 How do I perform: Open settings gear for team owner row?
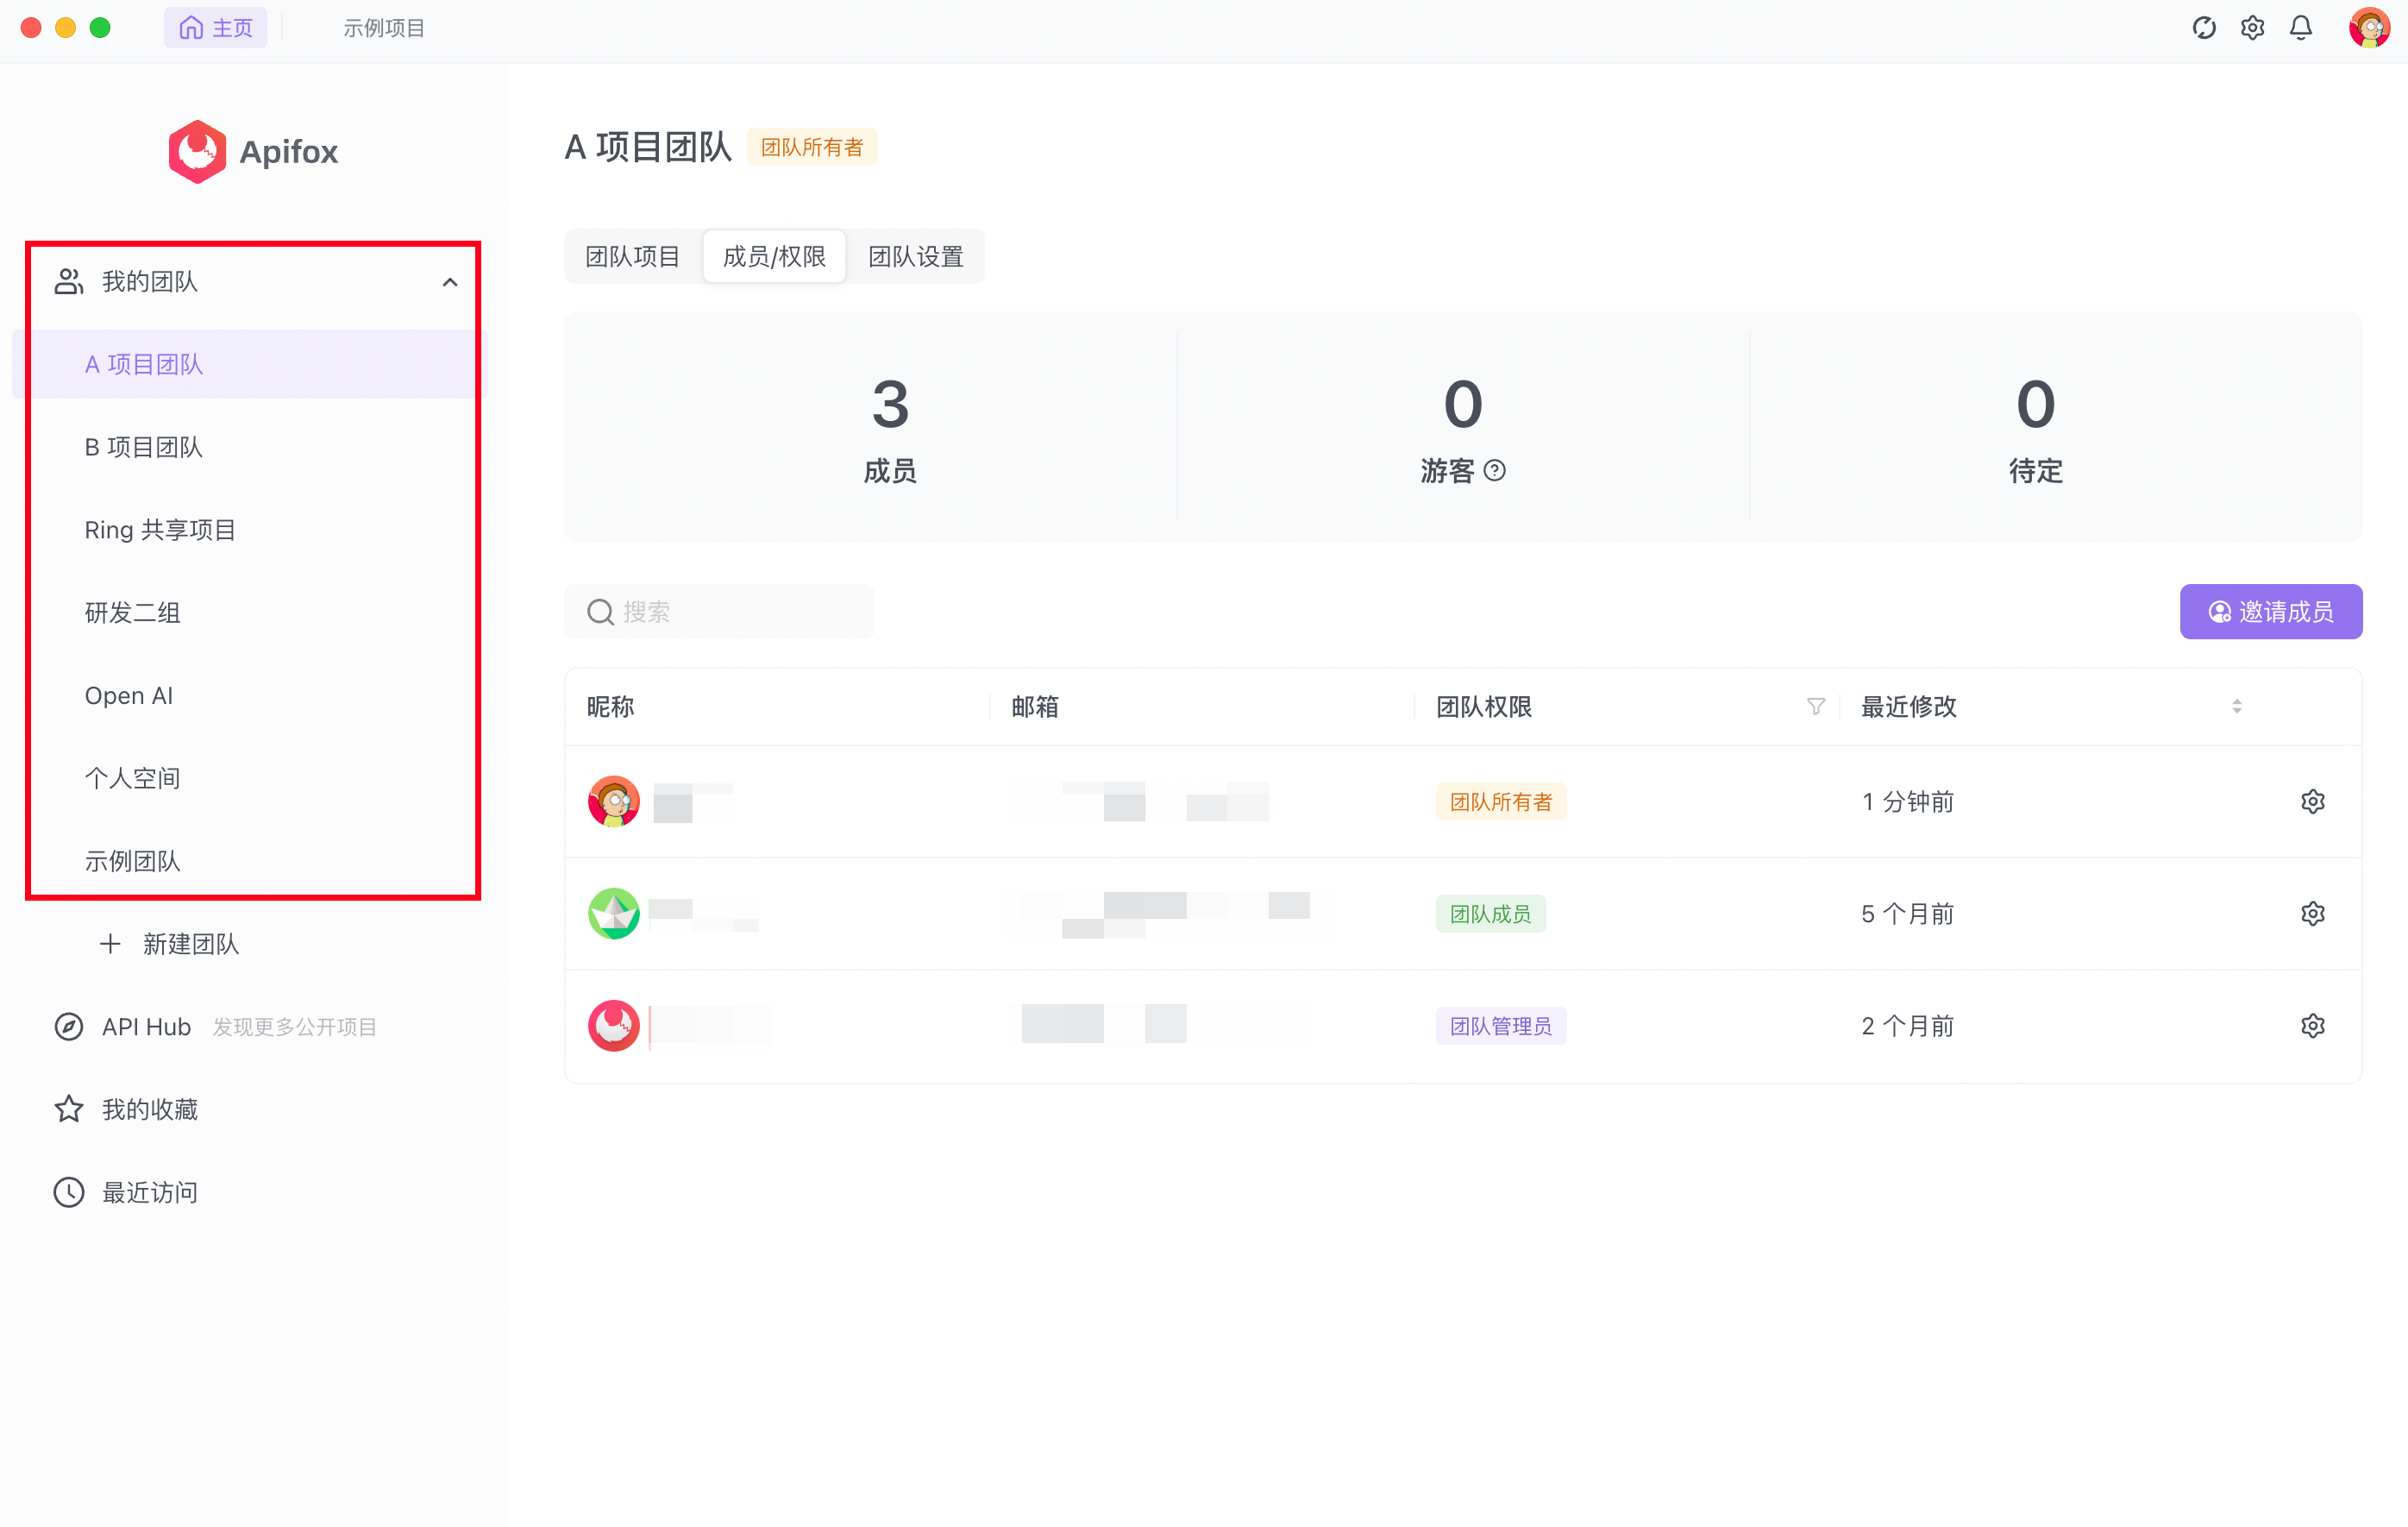[2312, 801]
